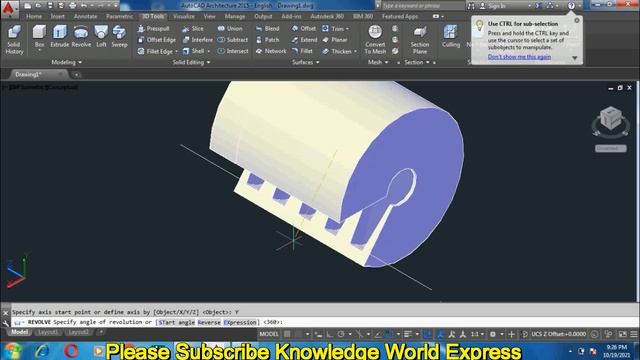The height and width of the screenshot is (360, 640).
Task: Focus the keyword search box
Action: click(422, 6)
